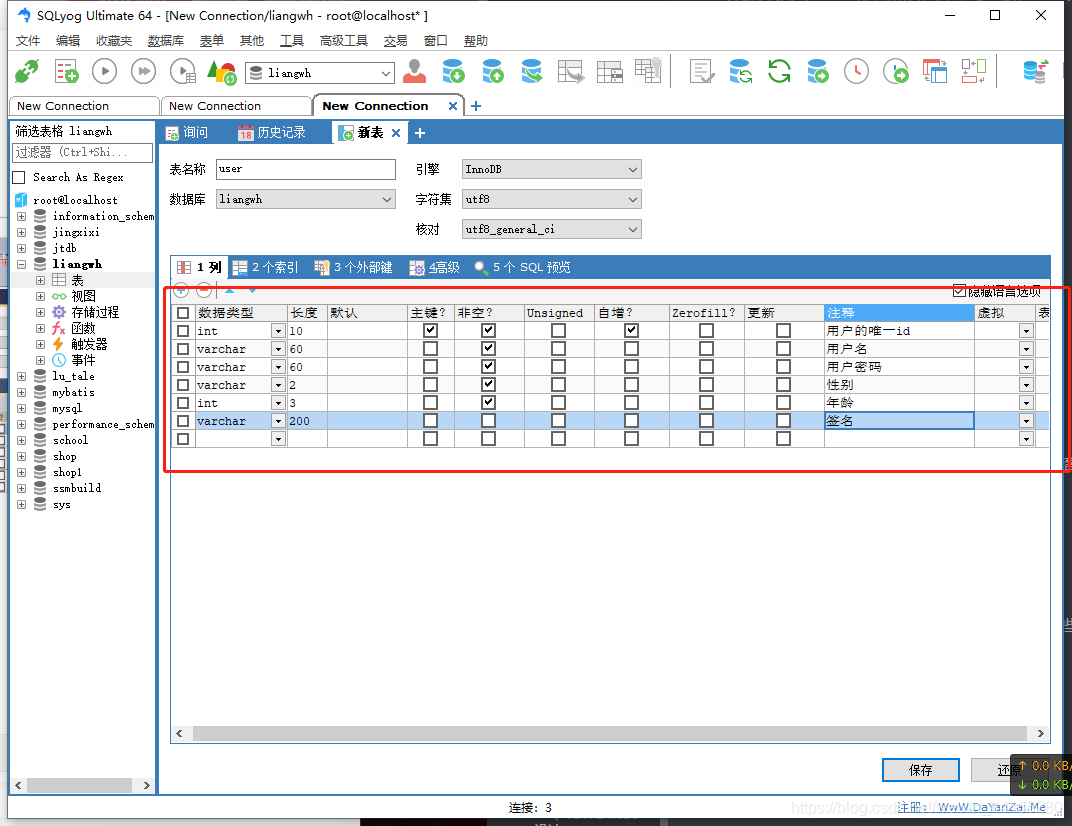Select row checkbox of varchar 2 column
This screenshot has width=1072, height=826.
[x=183, y=385]
